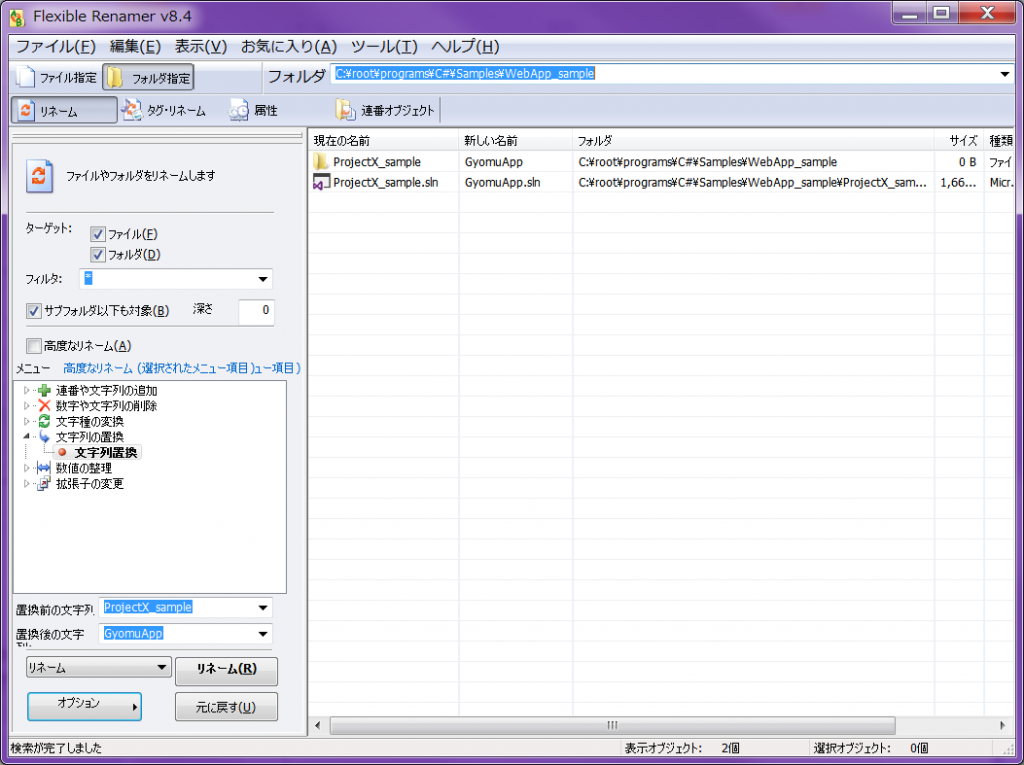Click the folder icon of ProjectX_sample row
This screenshot has width=1024, height=765.
(321, 161)
